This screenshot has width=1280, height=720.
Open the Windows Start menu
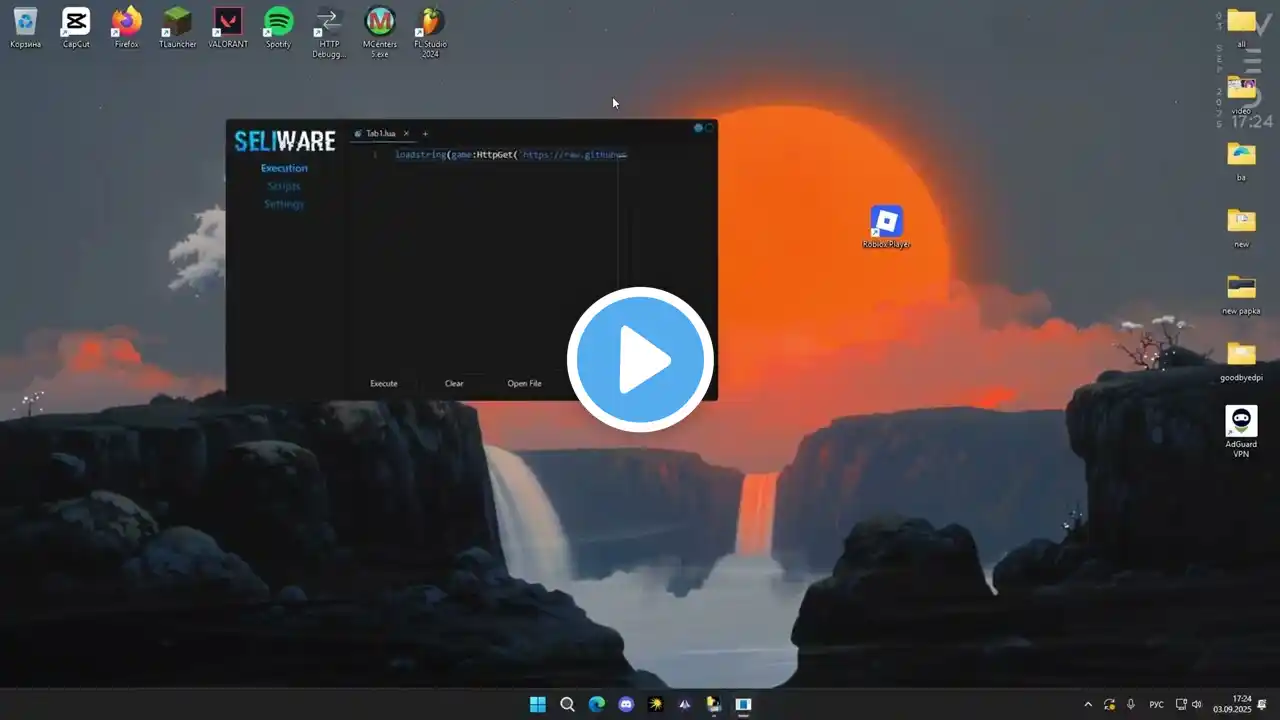coord(538,704)
